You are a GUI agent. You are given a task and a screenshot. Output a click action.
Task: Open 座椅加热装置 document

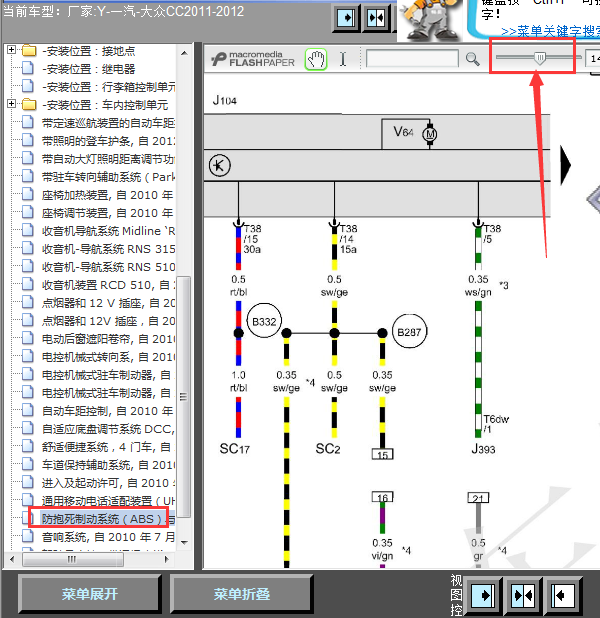(x=108, y=195)
